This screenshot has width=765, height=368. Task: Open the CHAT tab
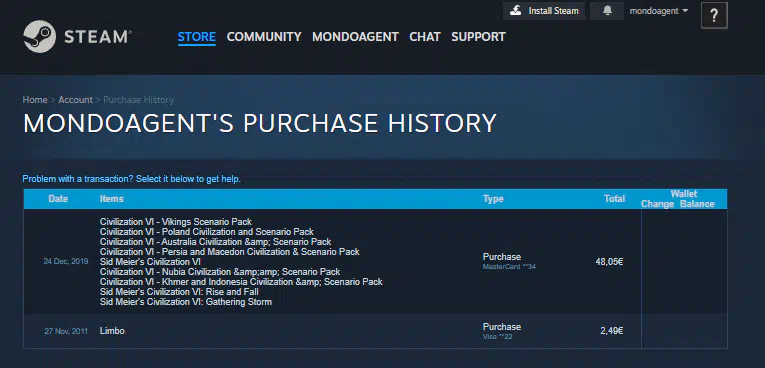click(x=425, y=37)
